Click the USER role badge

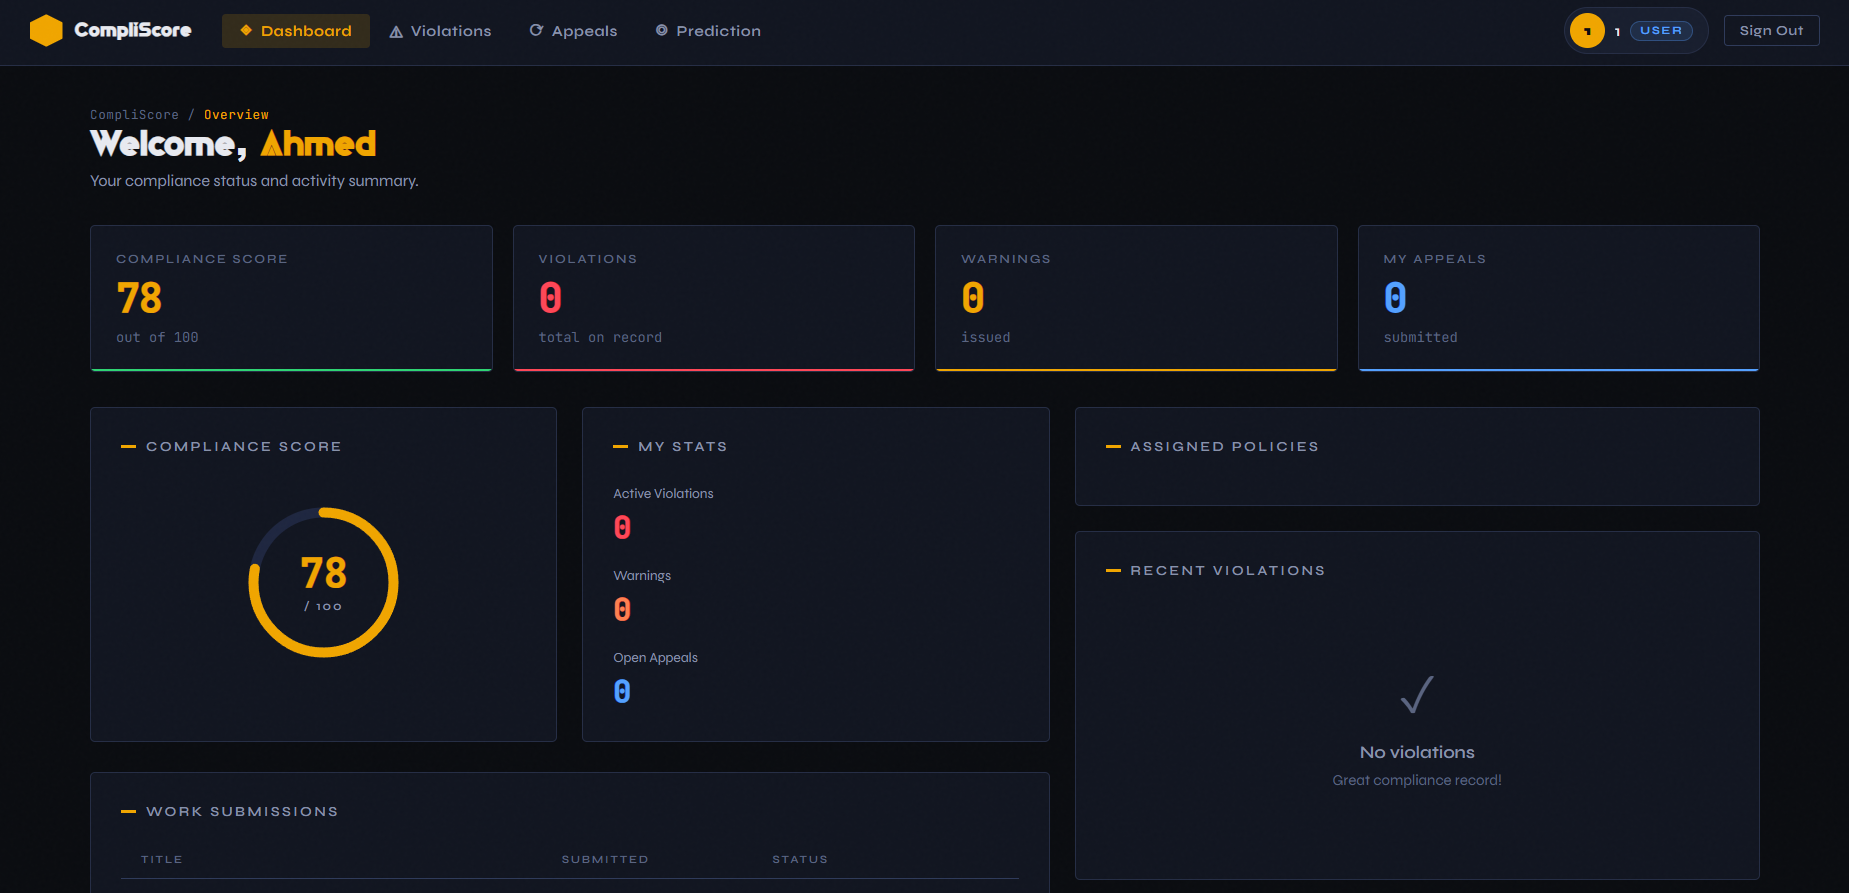(x=1661, y=31)
